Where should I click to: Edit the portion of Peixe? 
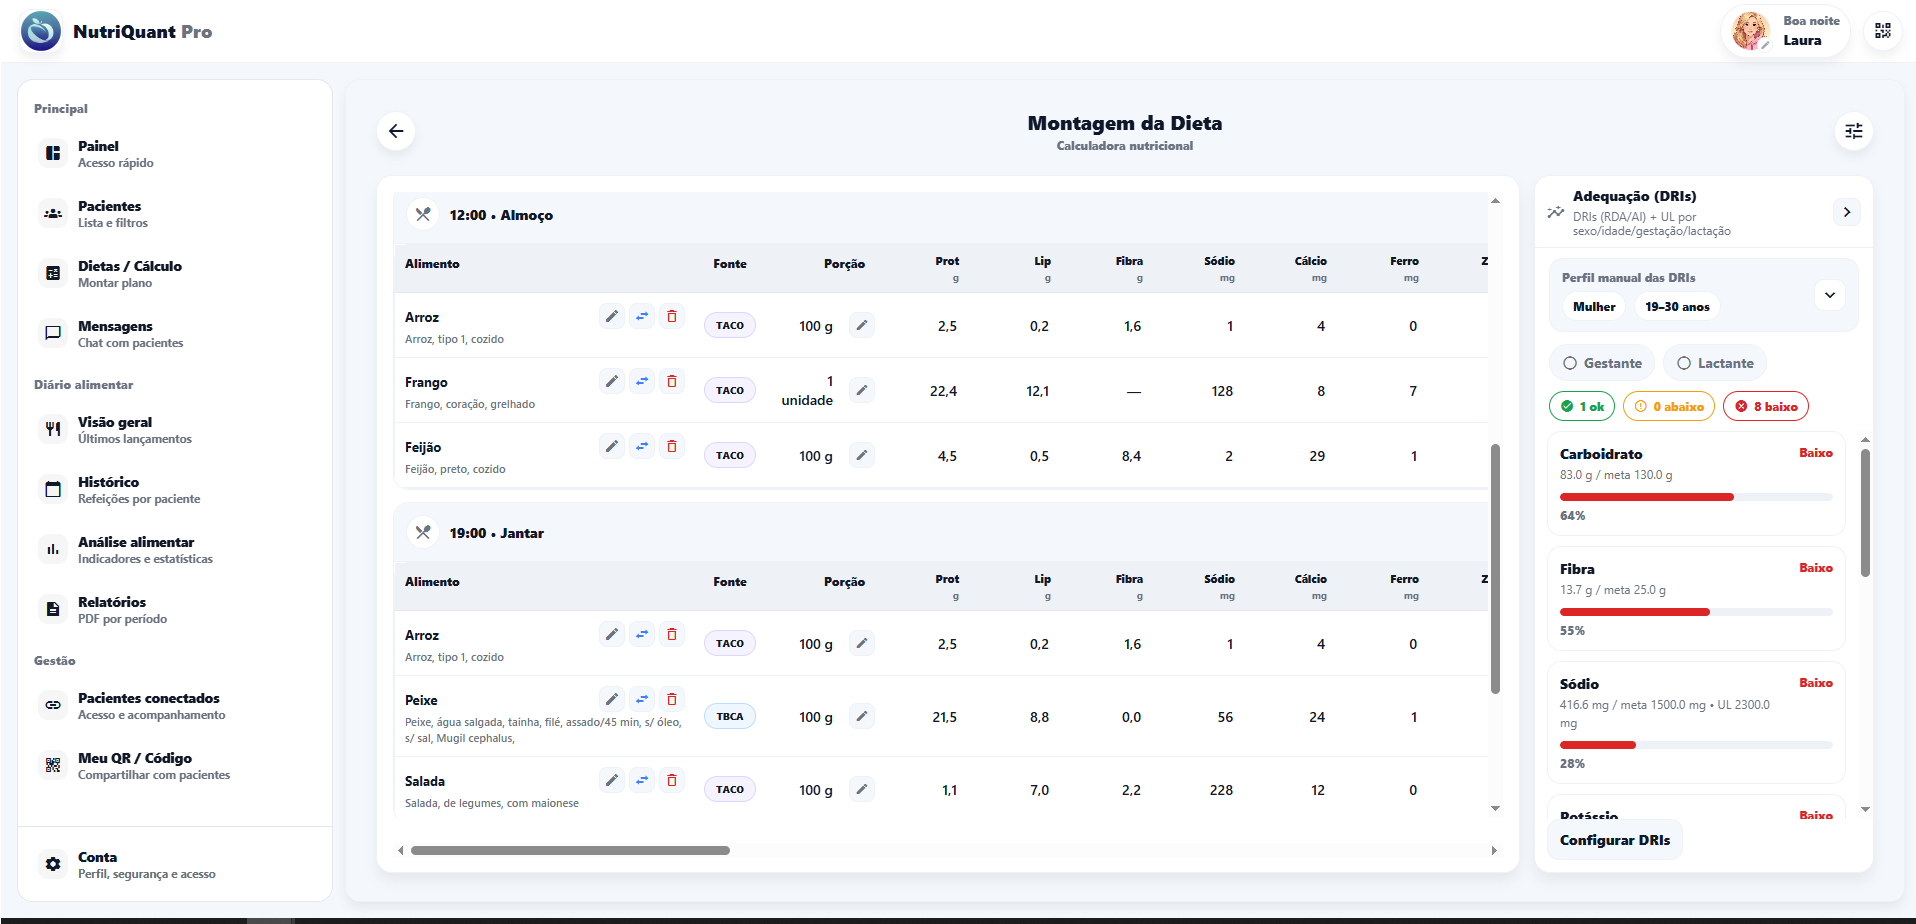pos(861,716)
